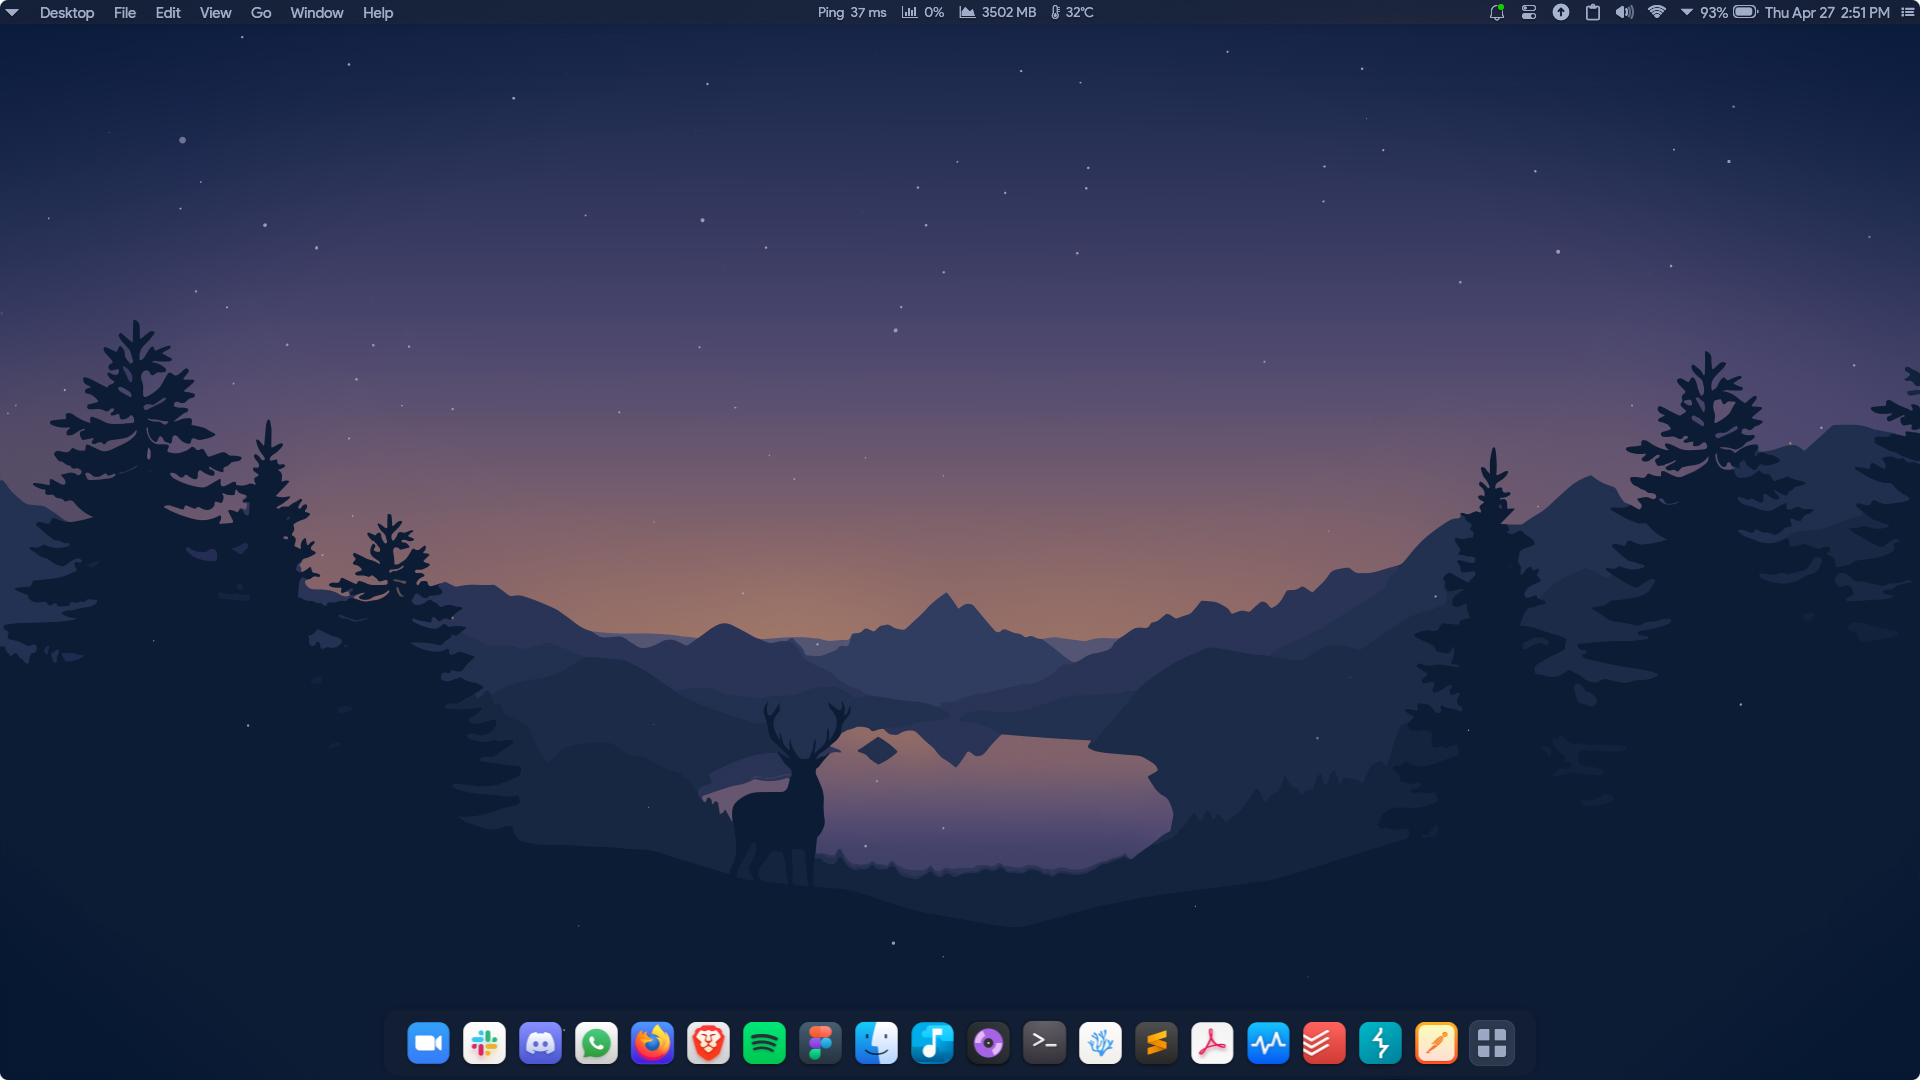Open Discord app in dock

(x=540, y=1043)
